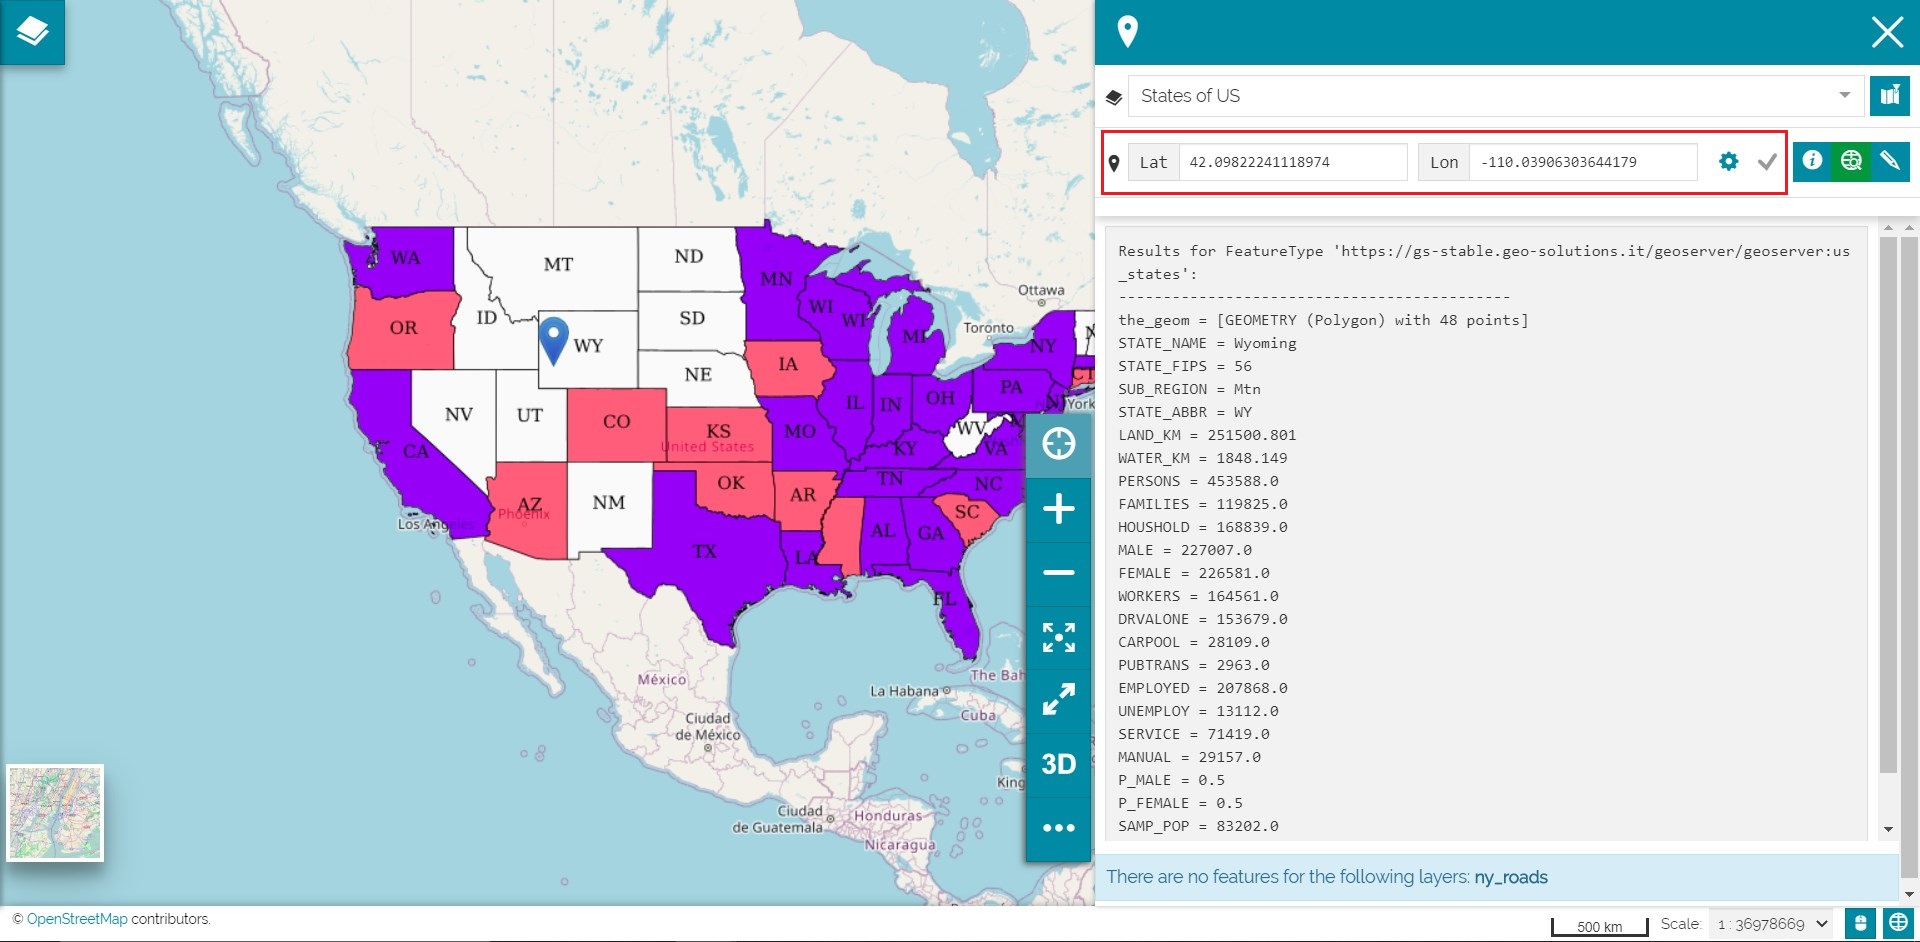This screenshot has width=1920, height=942.
Task: Click the feature search globe icon
Action: [x=1851, y=161]
